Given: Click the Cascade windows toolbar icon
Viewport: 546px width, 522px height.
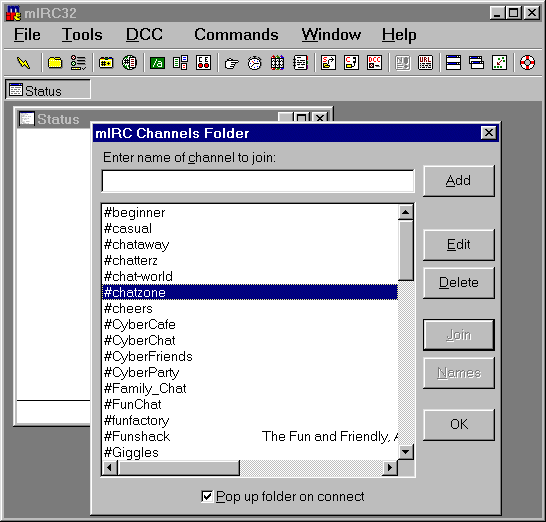Looking at the screenshot, I should click(x=476, y=63).
